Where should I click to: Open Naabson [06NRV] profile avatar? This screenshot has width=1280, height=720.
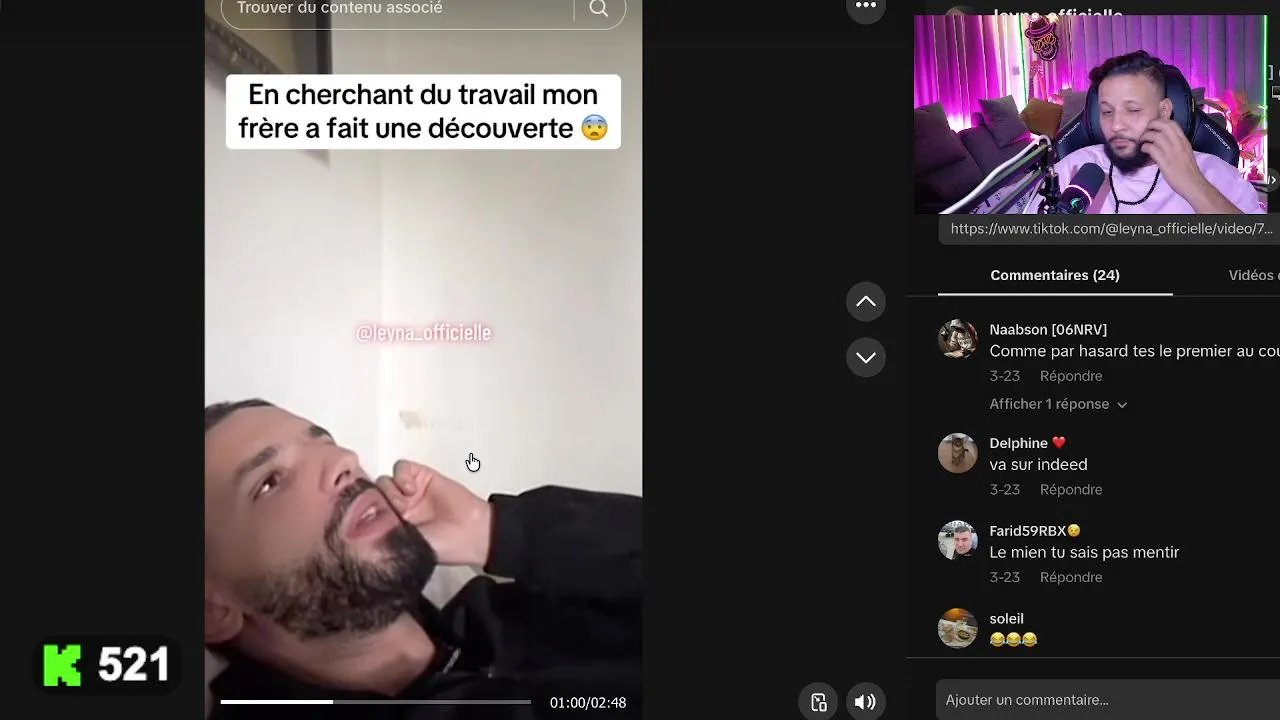coord(957,339)
